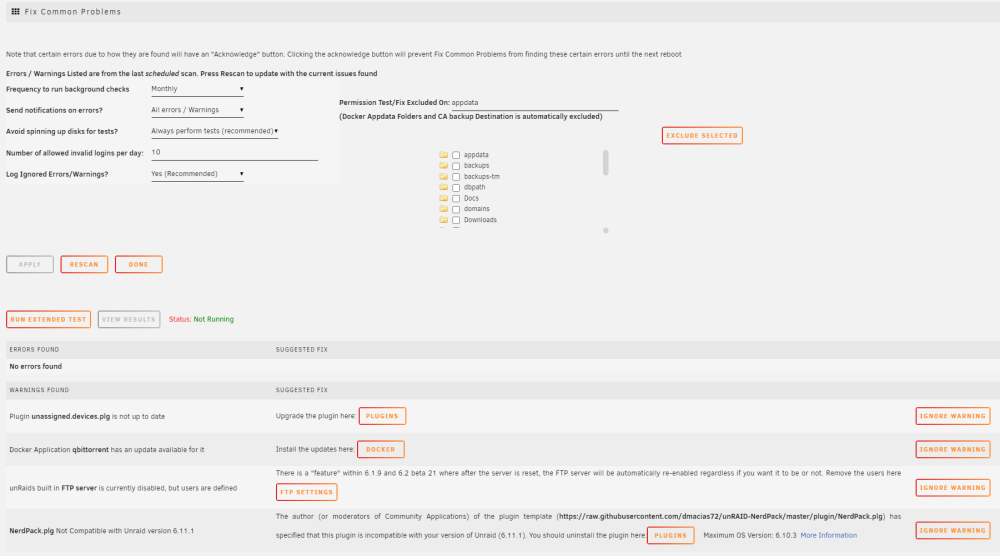
Task: Click the Downloads folder icon
Action: [x=443, y=220]
